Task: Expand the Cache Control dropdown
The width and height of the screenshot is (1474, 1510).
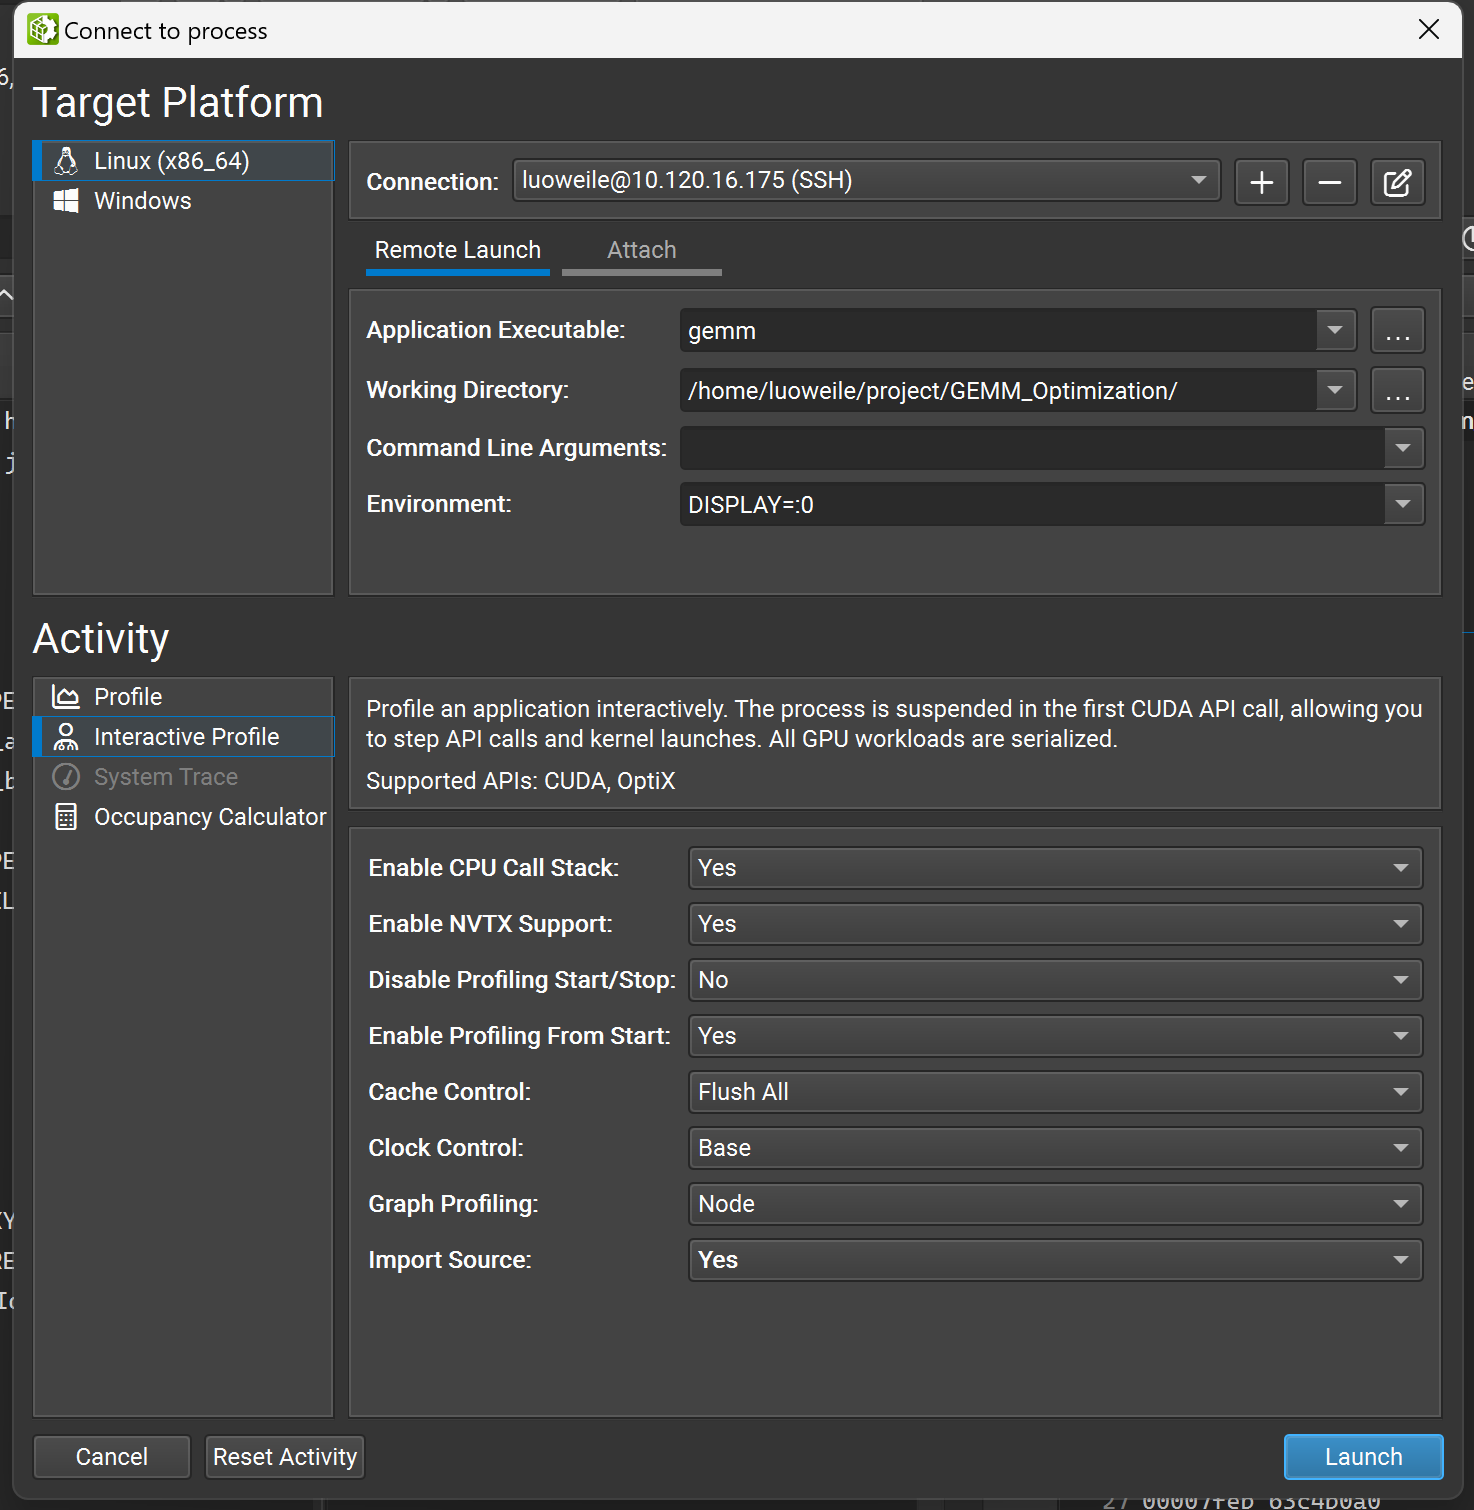Action: tap(1054, 1092)
